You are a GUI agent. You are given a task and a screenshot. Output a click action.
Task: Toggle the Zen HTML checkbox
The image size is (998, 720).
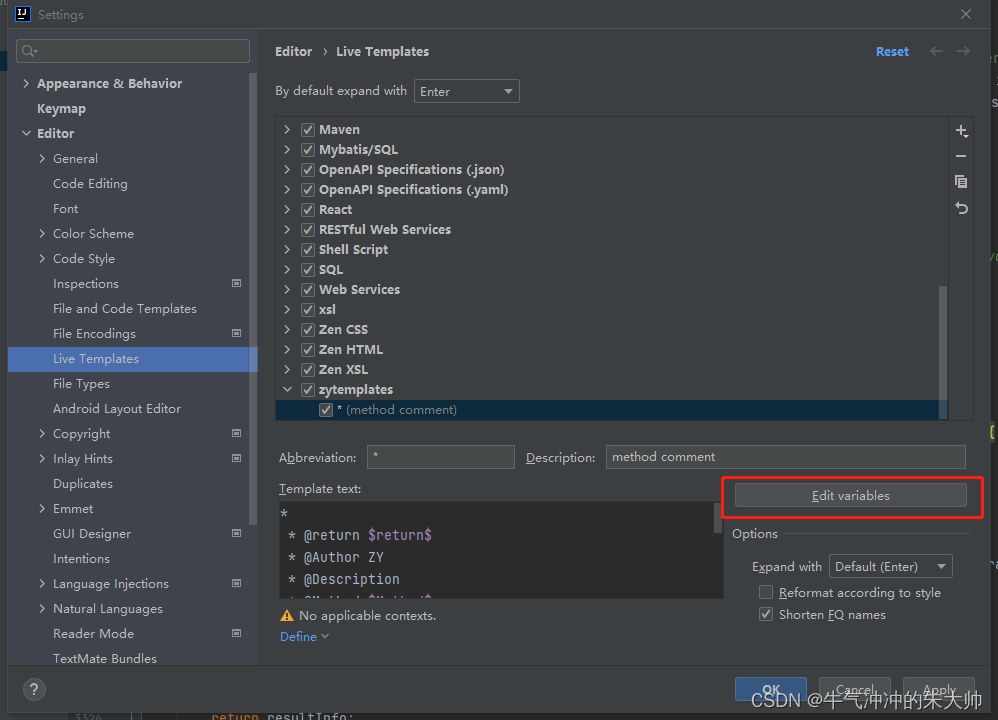tap(308, 349)
